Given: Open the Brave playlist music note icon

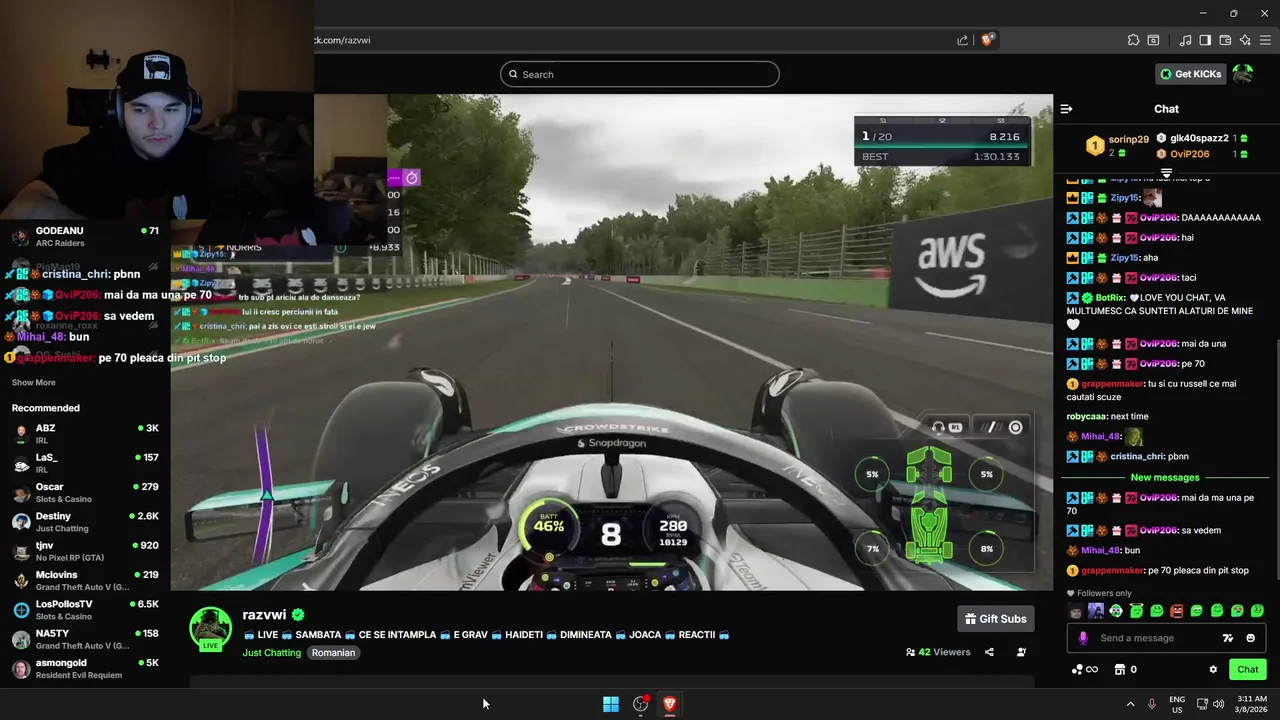Looking at the screenshot, I should pos(1185,40).
